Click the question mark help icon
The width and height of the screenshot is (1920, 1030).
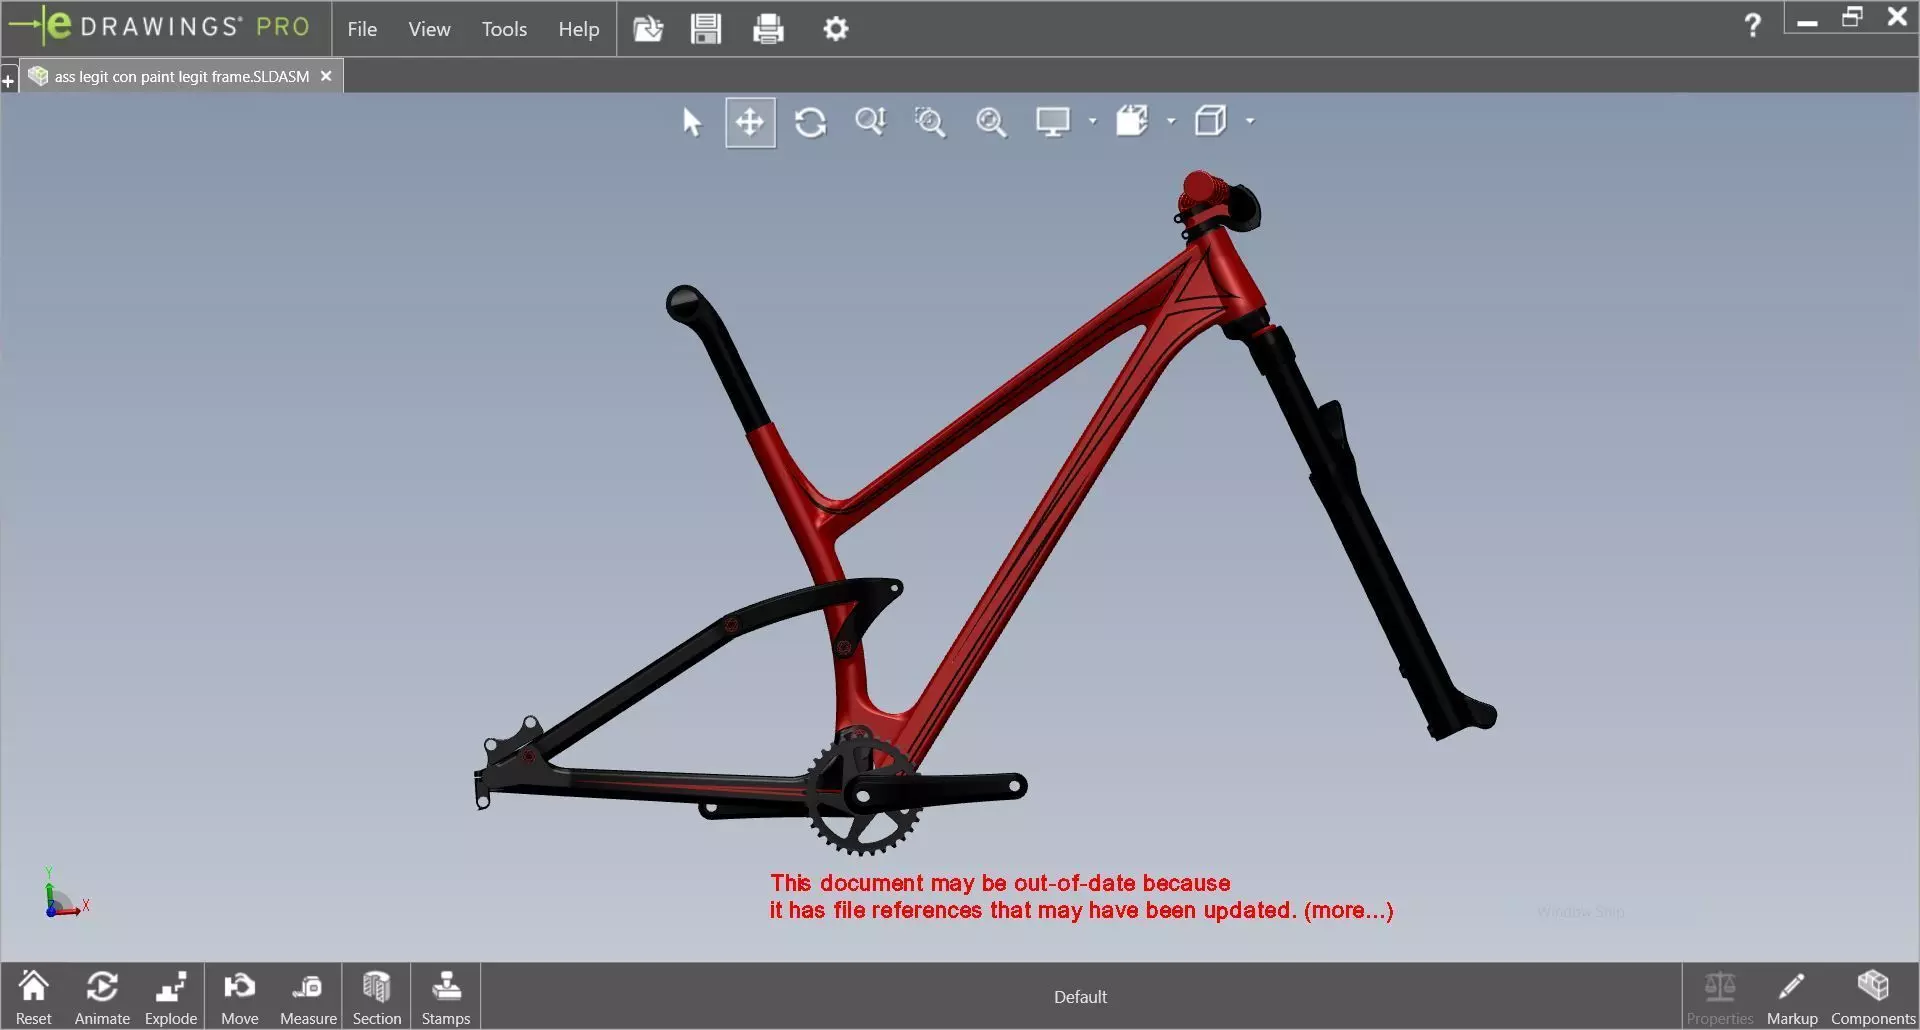pos(1752,25)
